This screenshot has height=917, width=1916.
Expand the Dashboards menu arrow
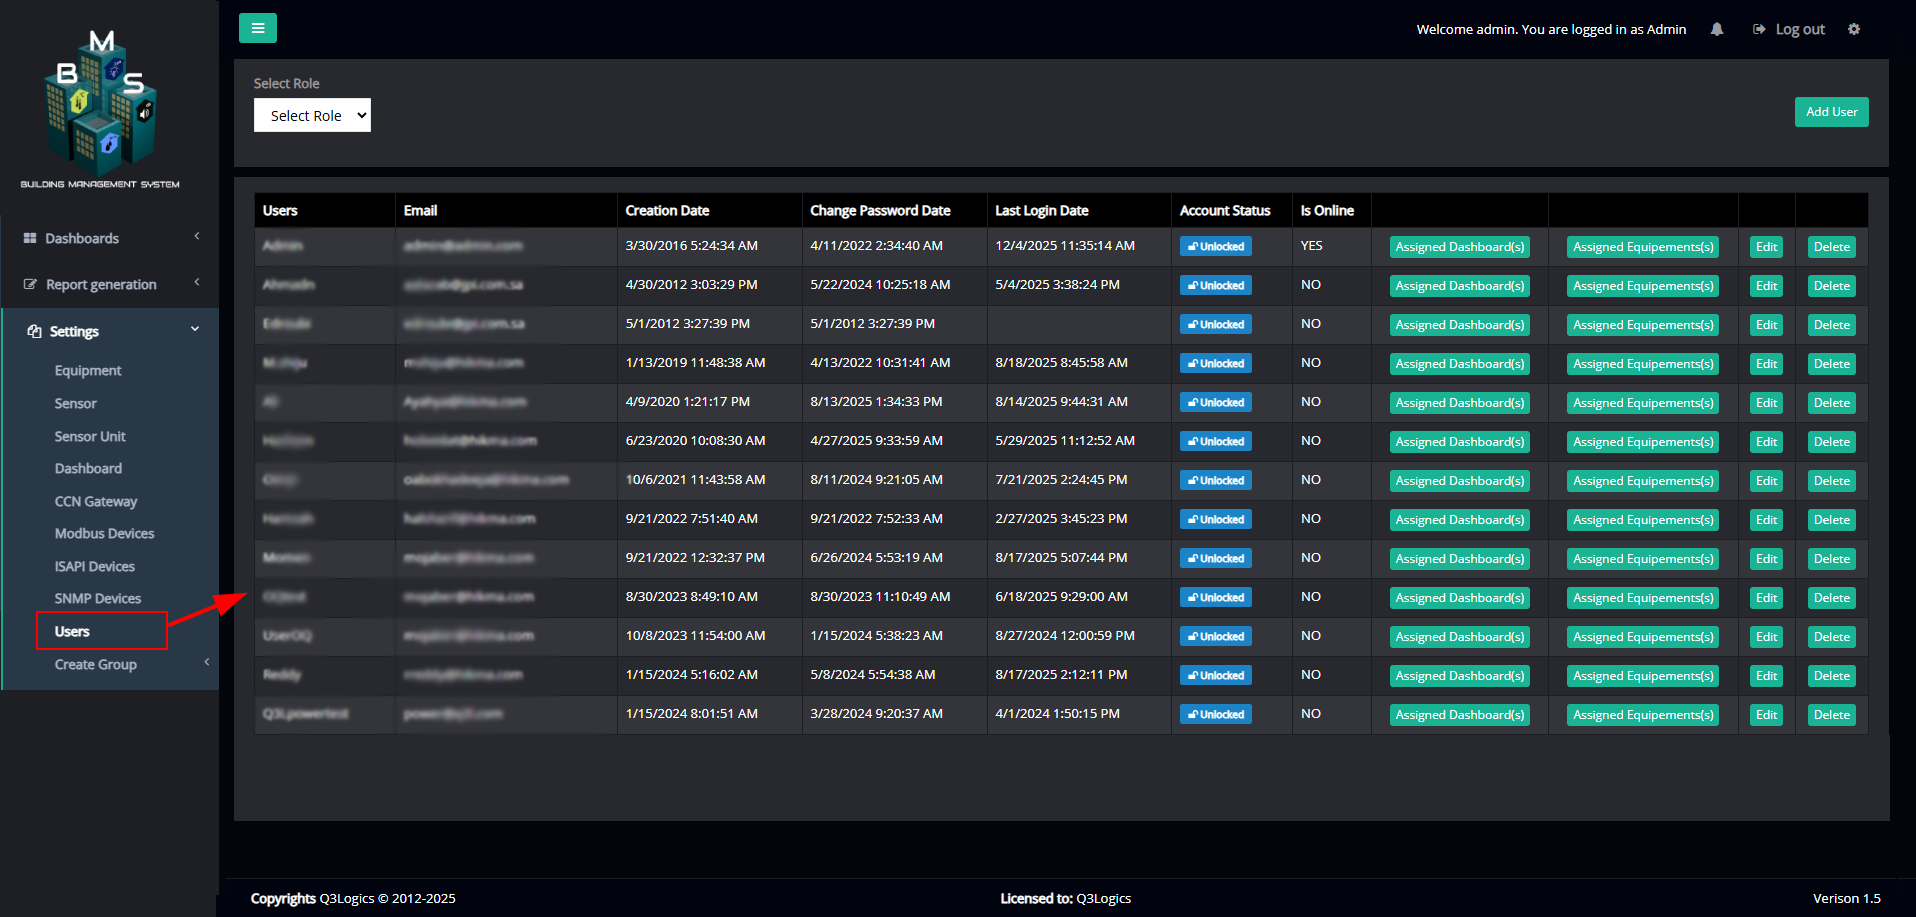point(197,237)
